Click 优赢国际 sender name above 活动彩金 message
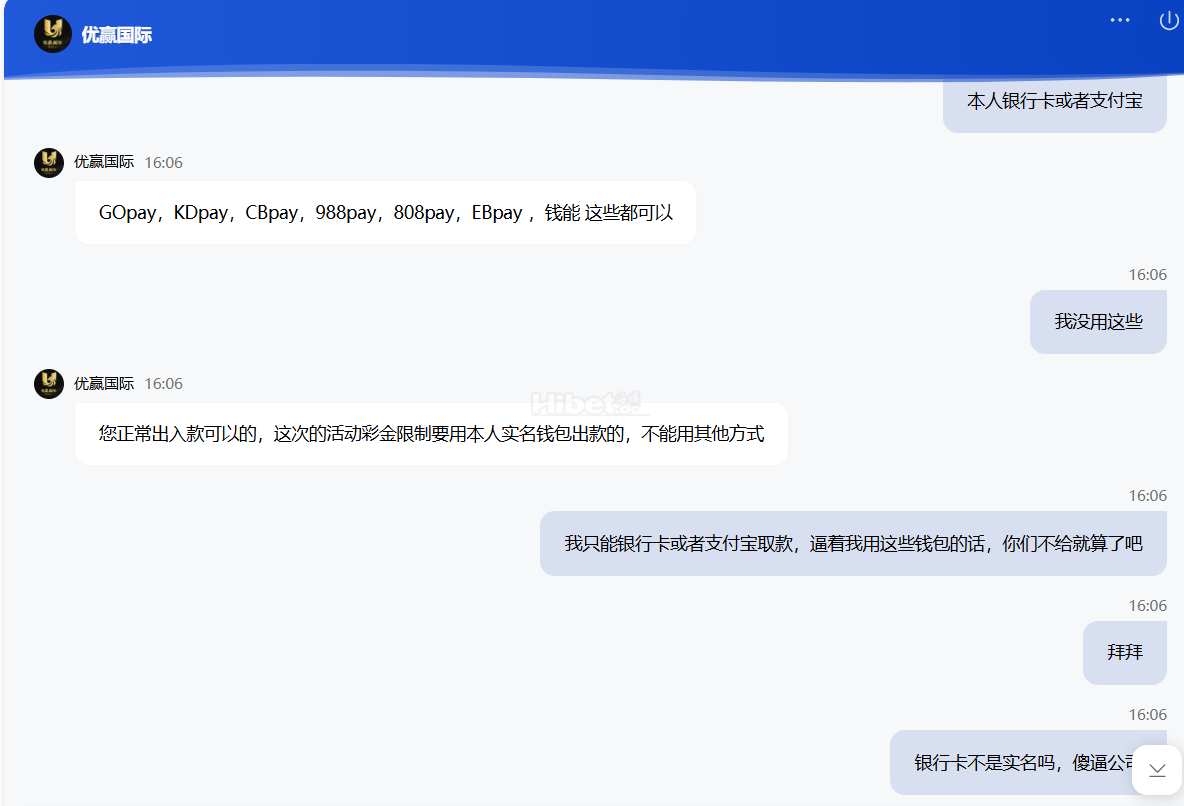1184x806 pixels. [x=104, y=383]
